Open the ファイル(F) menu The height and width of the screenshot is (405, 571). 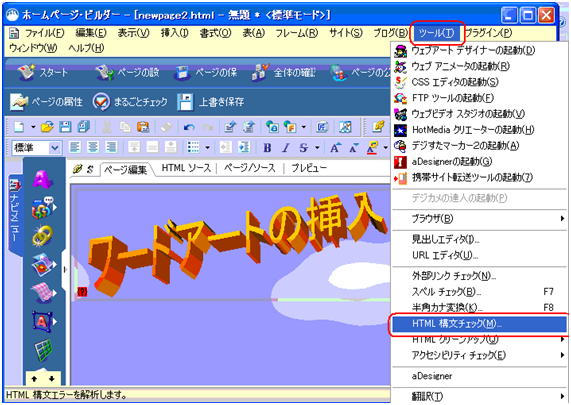click(x=44, y=33)
